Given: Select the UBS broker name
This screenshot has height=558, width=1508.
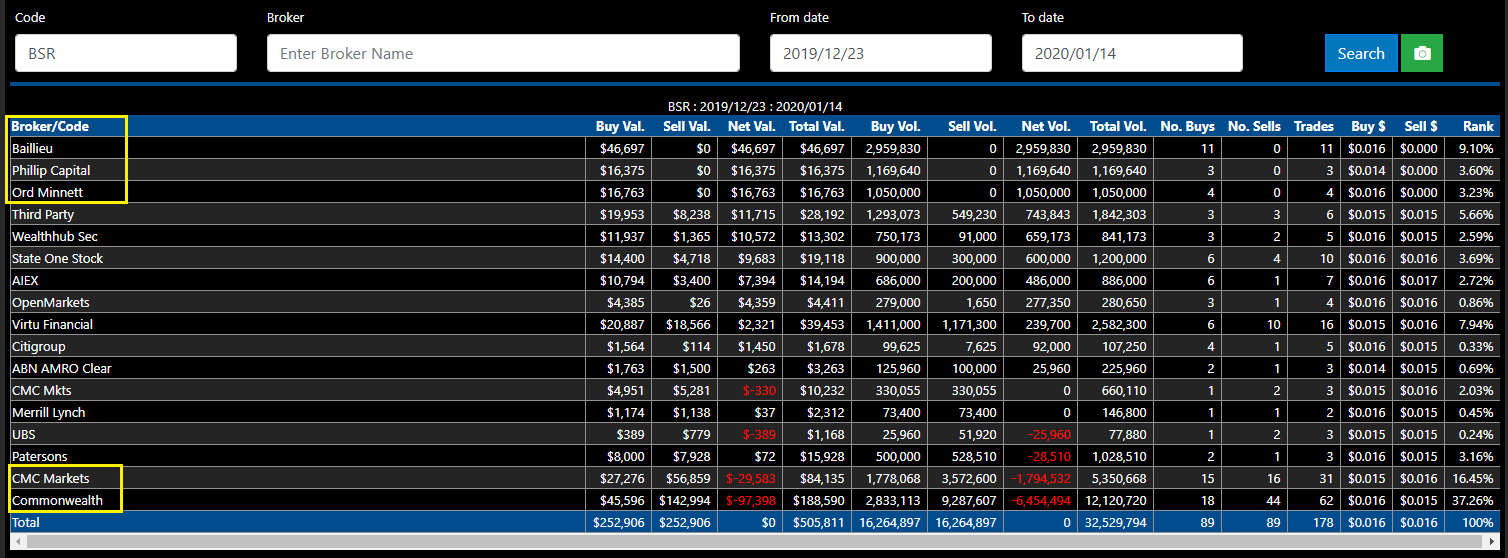Looking at the screenshot, I should click(23, 434).
